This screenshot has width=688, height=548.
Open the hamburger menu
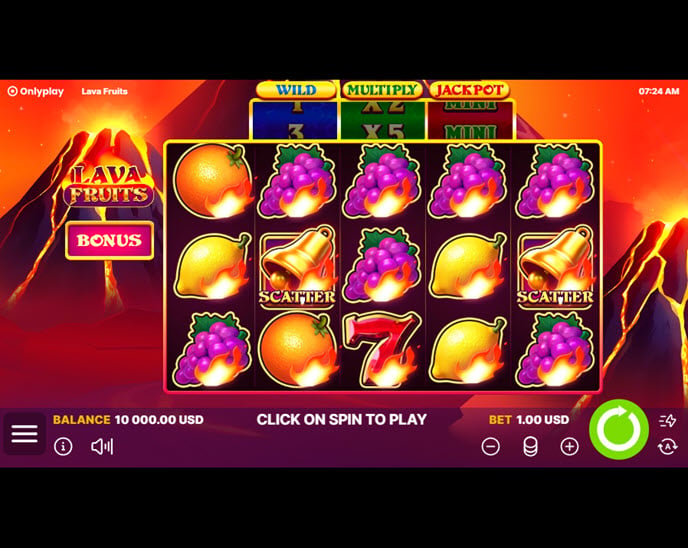pos(25,434)
